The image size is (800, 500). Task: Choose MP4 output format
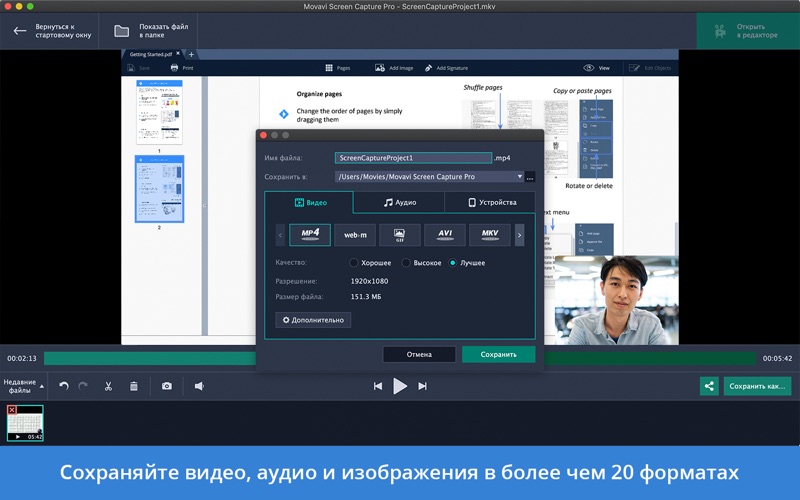tap(310, 235)
